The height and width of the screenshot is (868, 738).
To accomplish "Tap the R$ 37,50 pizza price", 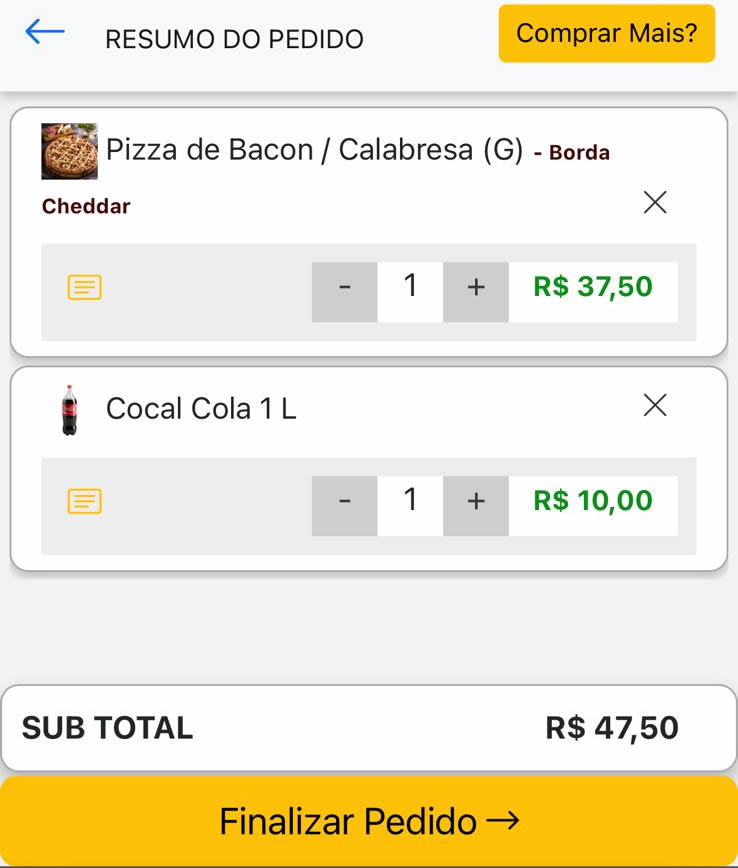I will [593, 287].
